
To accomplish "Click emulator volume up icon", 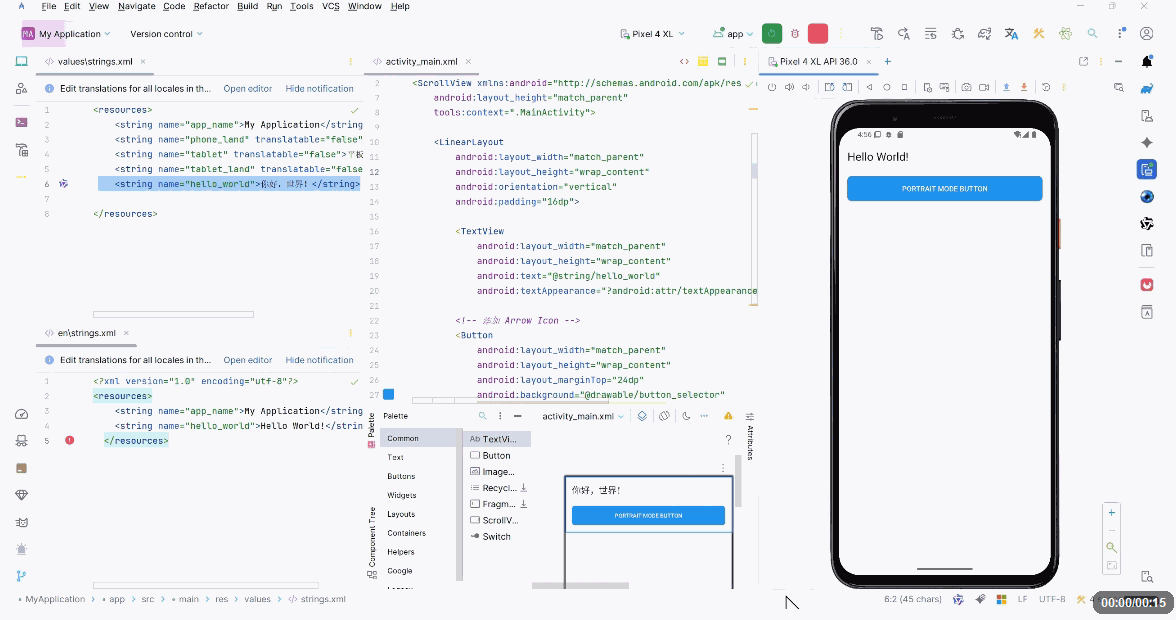I will (x=789, y=87).
